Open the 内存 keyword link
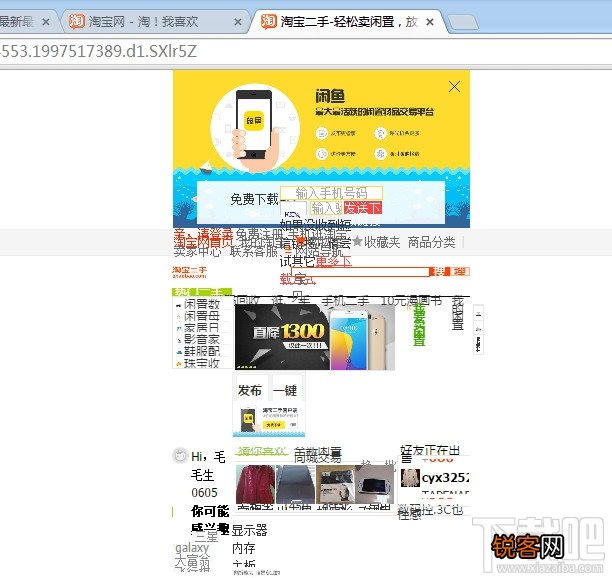612x578 pixels. (x=244, y=548)
